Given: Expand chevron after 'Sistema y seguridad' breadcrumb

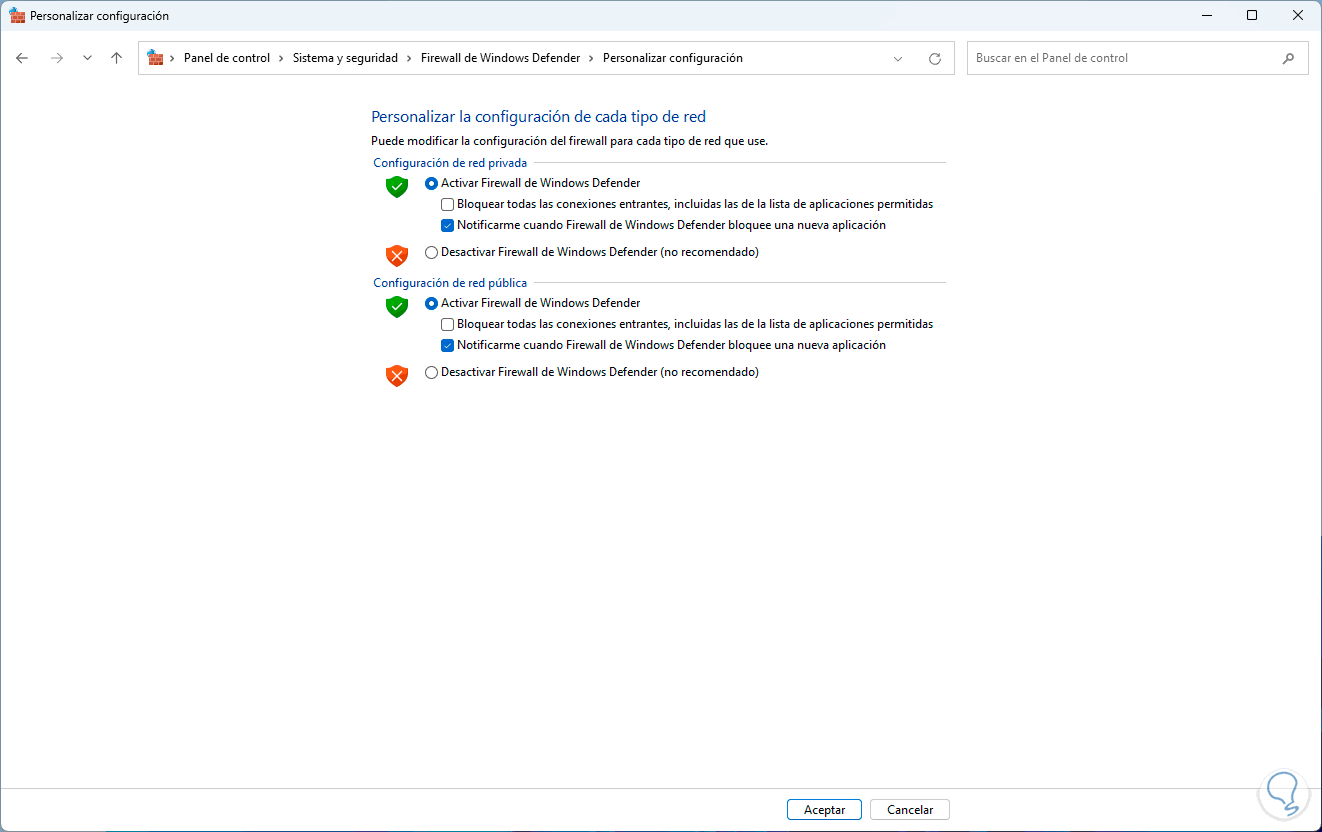Looking at the screenshot, I should (x=409, y=58).
